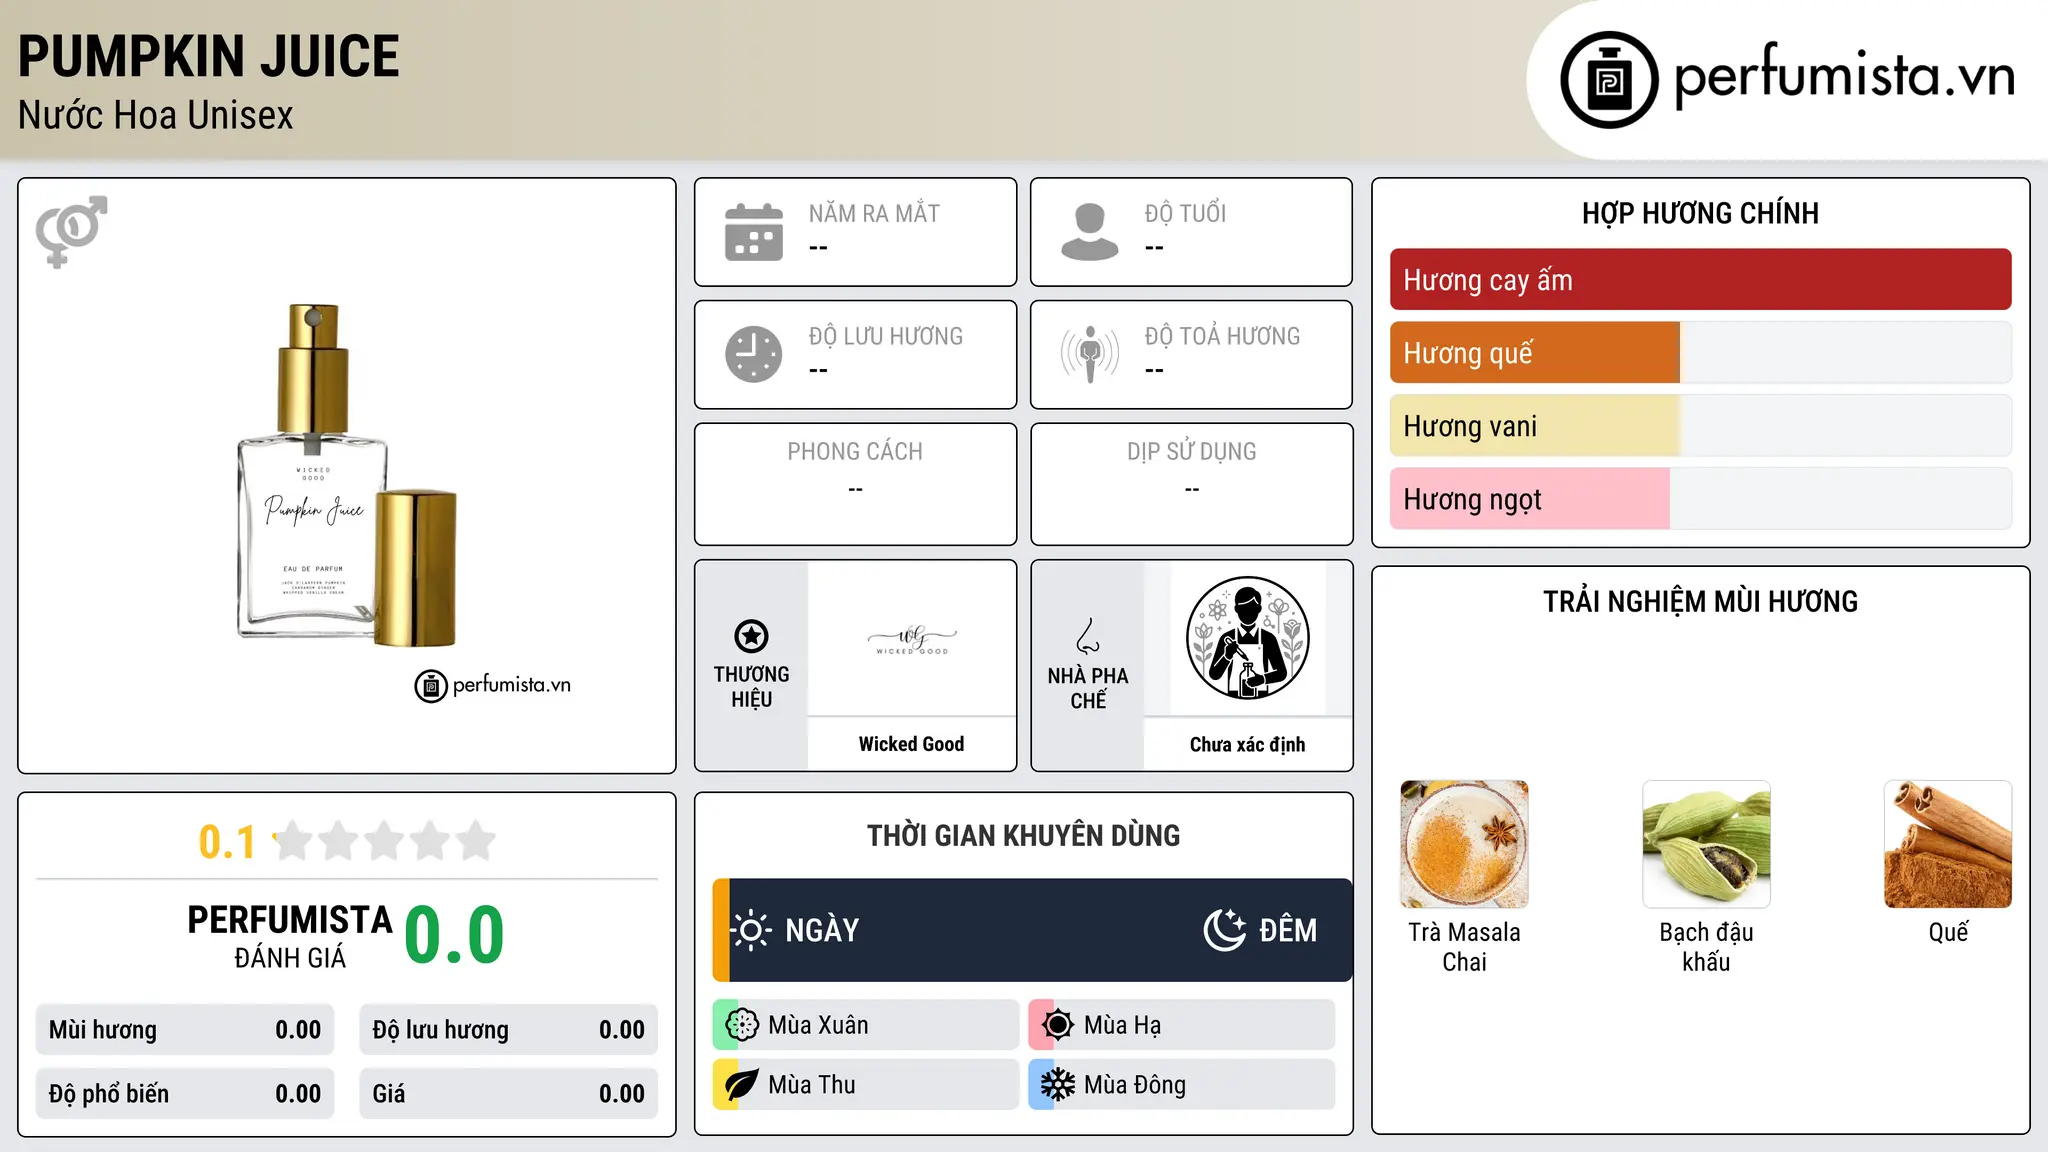Click the nose icon above Nhà pha chế
This screenshot has width=2048, height=1152.
[1088, 636]
